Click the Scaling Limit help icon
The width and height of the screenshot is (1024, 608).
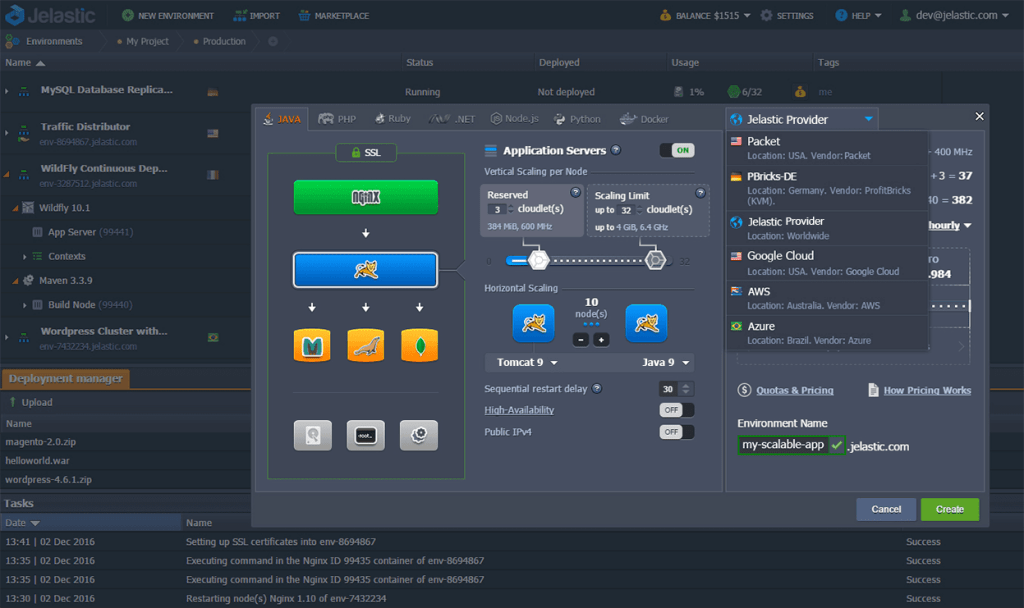point(700,193)
